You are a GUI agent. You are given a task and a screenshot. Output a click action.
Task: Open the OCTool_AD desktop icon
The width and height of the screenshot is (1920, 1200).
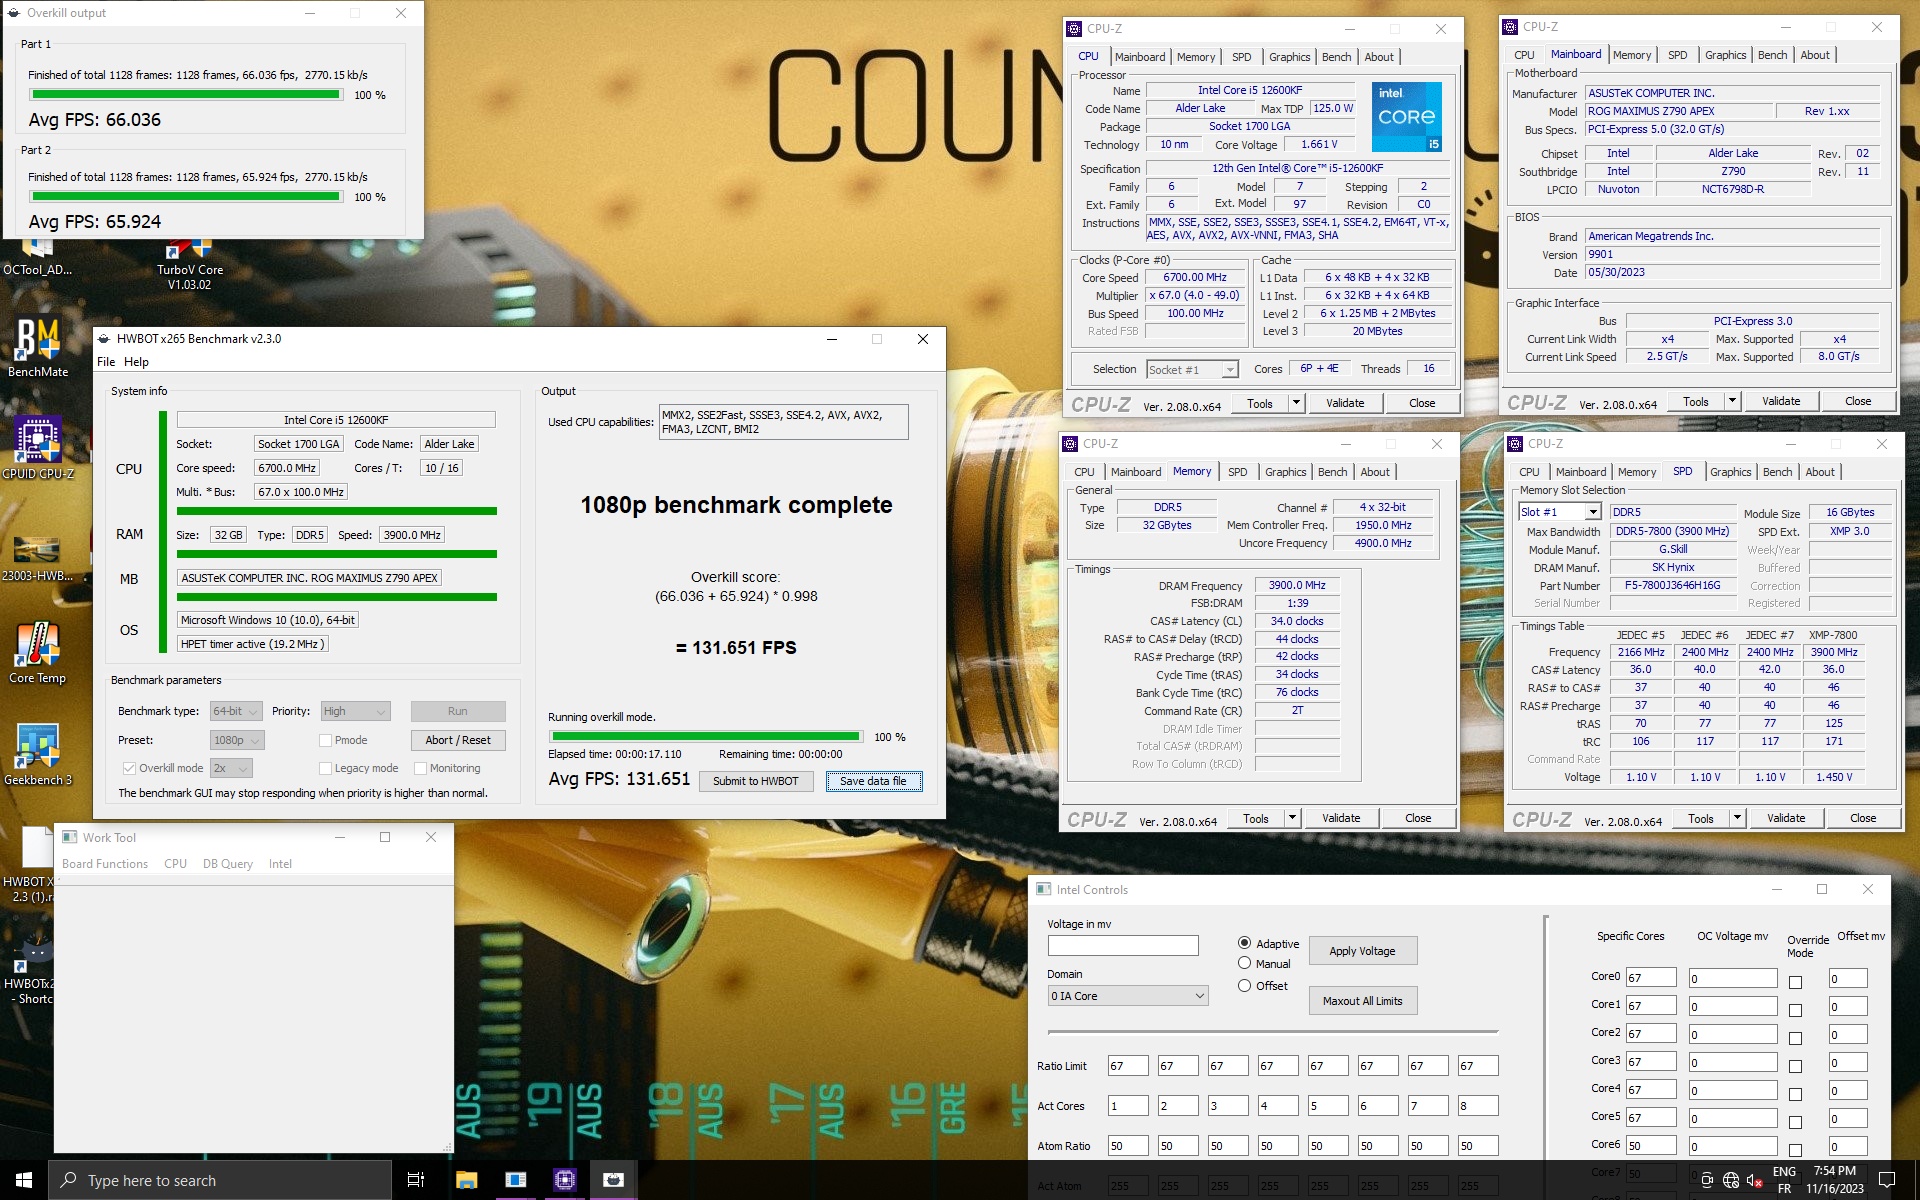[37, 258]
